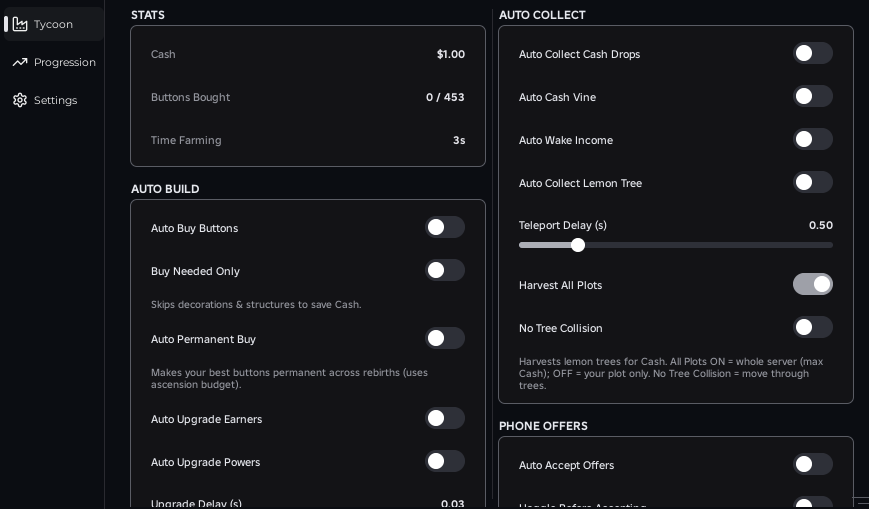This screenshot has width=869, height=509.
Task: Click the Tycoon factory icon
Action: [x=20, y=24]
